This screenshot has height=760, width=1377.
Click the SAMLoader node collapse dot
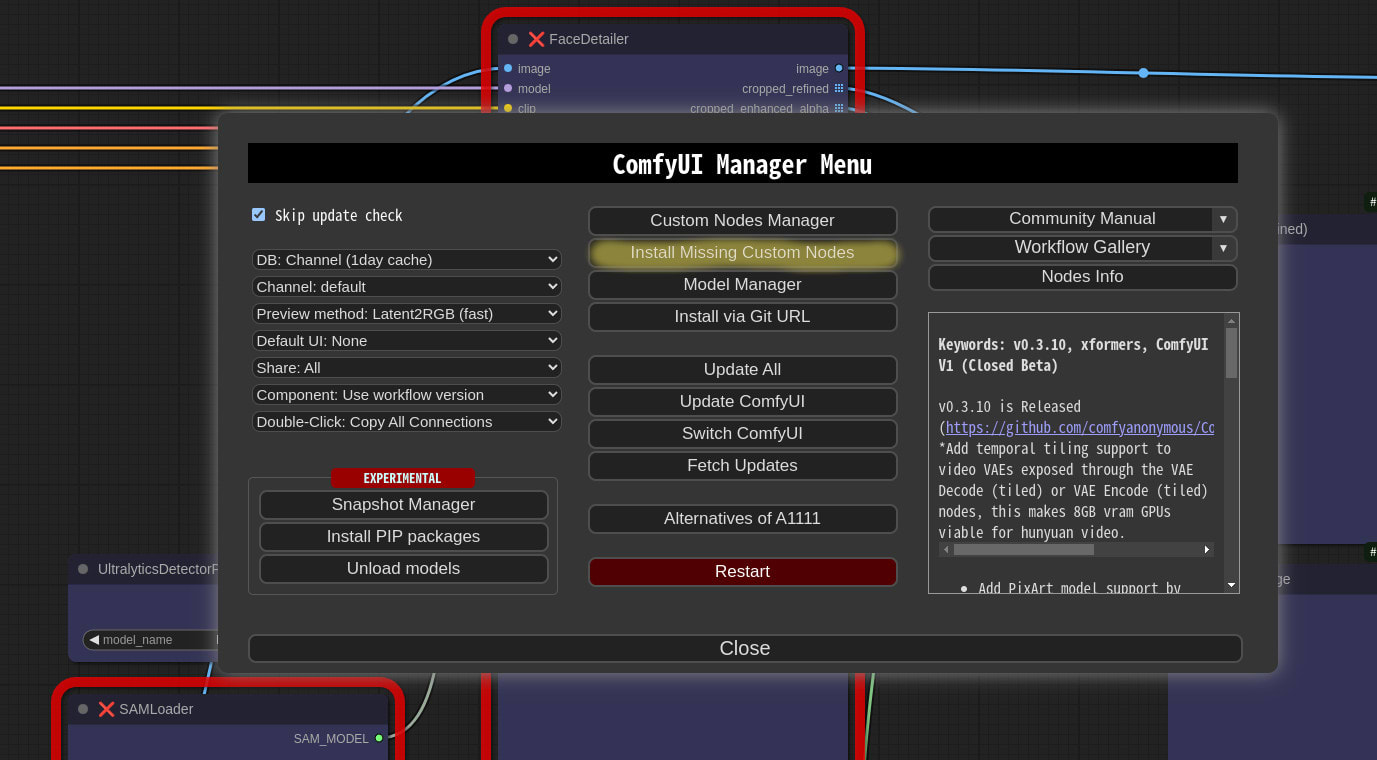(x=83, y=709)
